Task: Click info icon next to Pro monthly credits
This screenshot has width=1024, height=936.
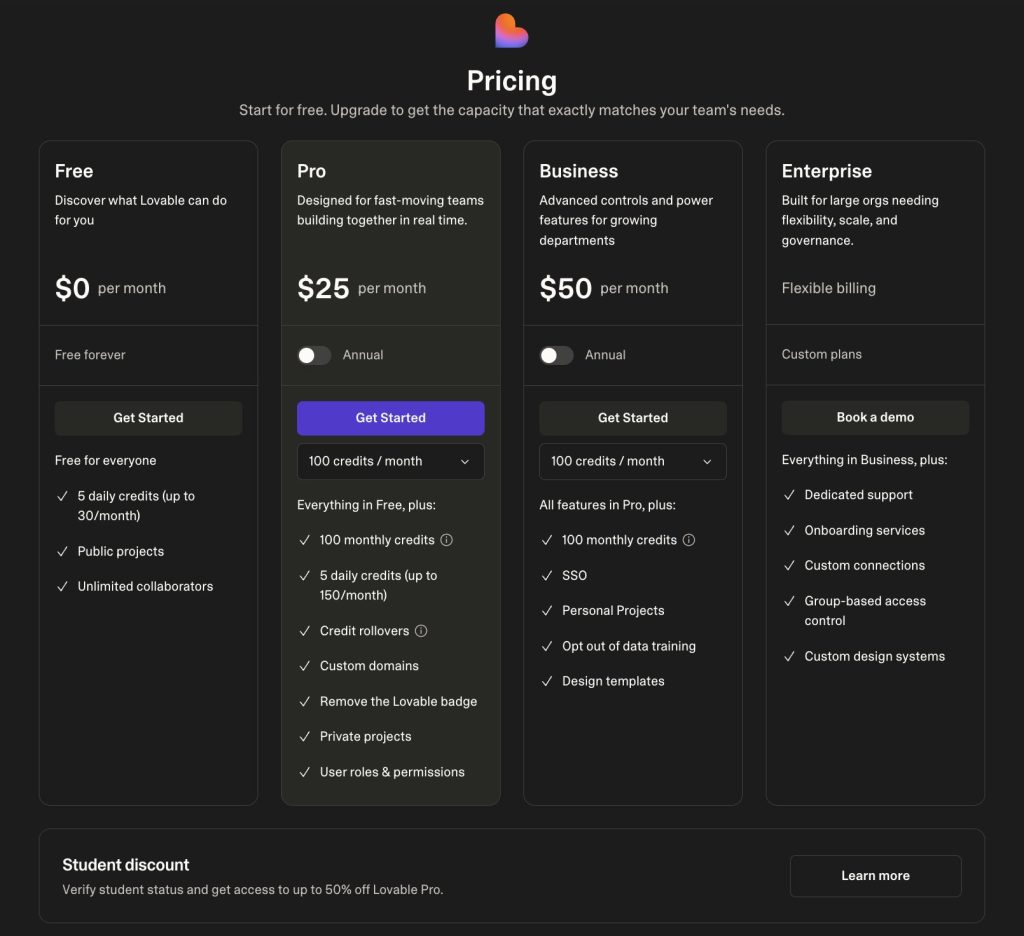Action: [x=447, y=540]
